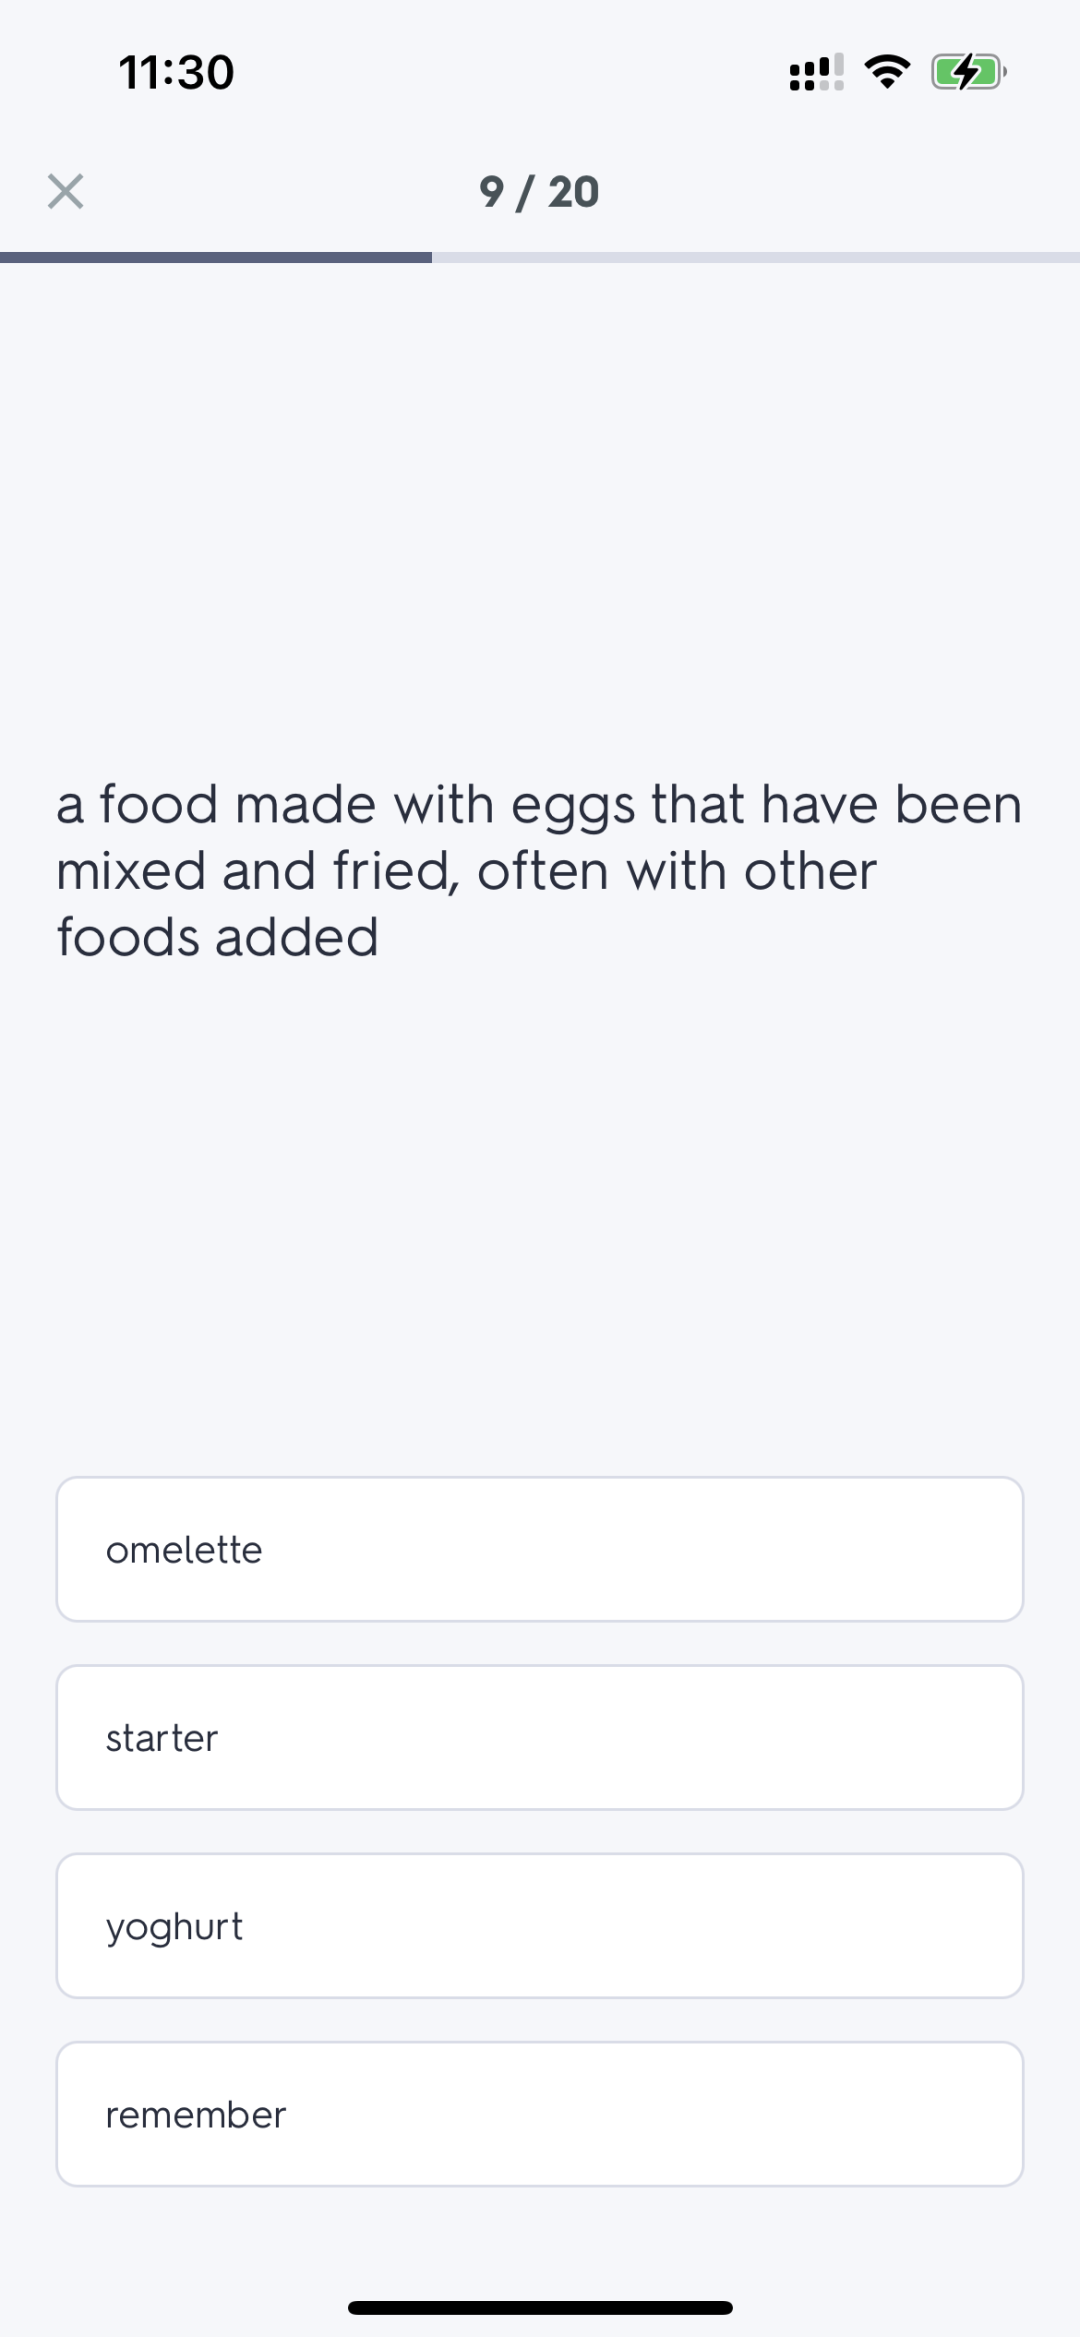Tap the total question count "20"
1080x2337 pixels.
point(574,192)
